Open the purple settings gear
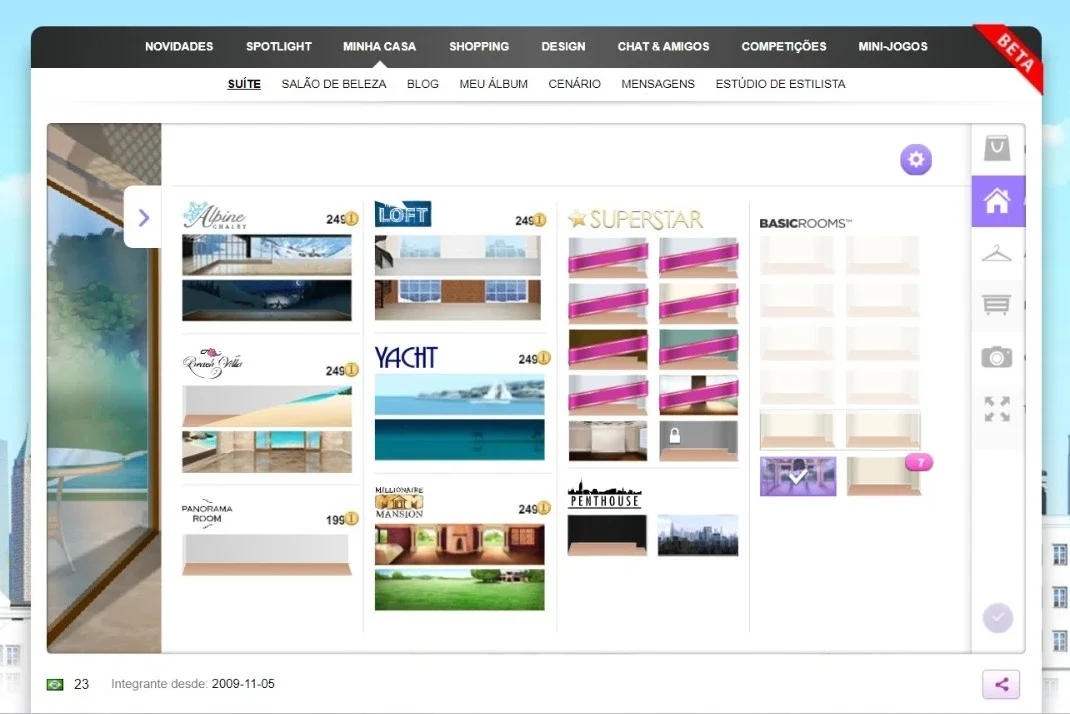The width and height of the screenshot is (1070, 714). (x=916, y=160)
